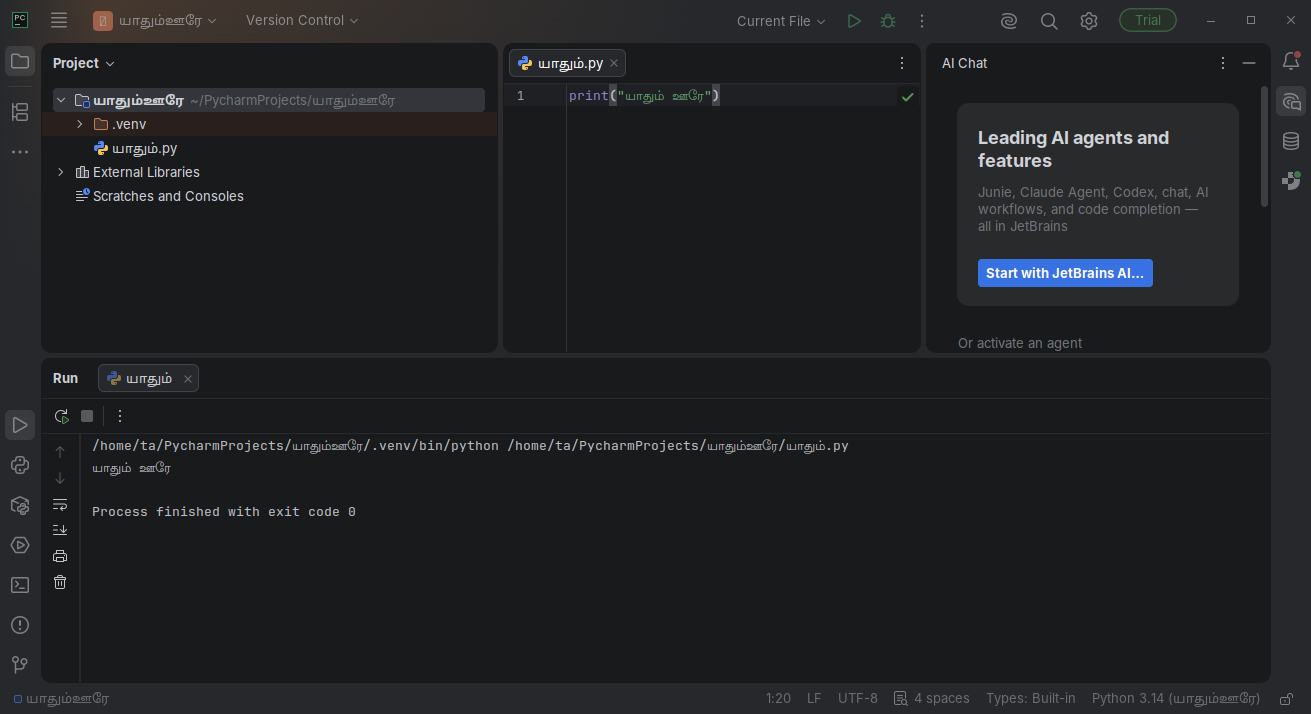Viewport: 1311px width, 714px height.
Task: Open IDE settings gear
Action: pyautogui.click(x=1089, y=20)
